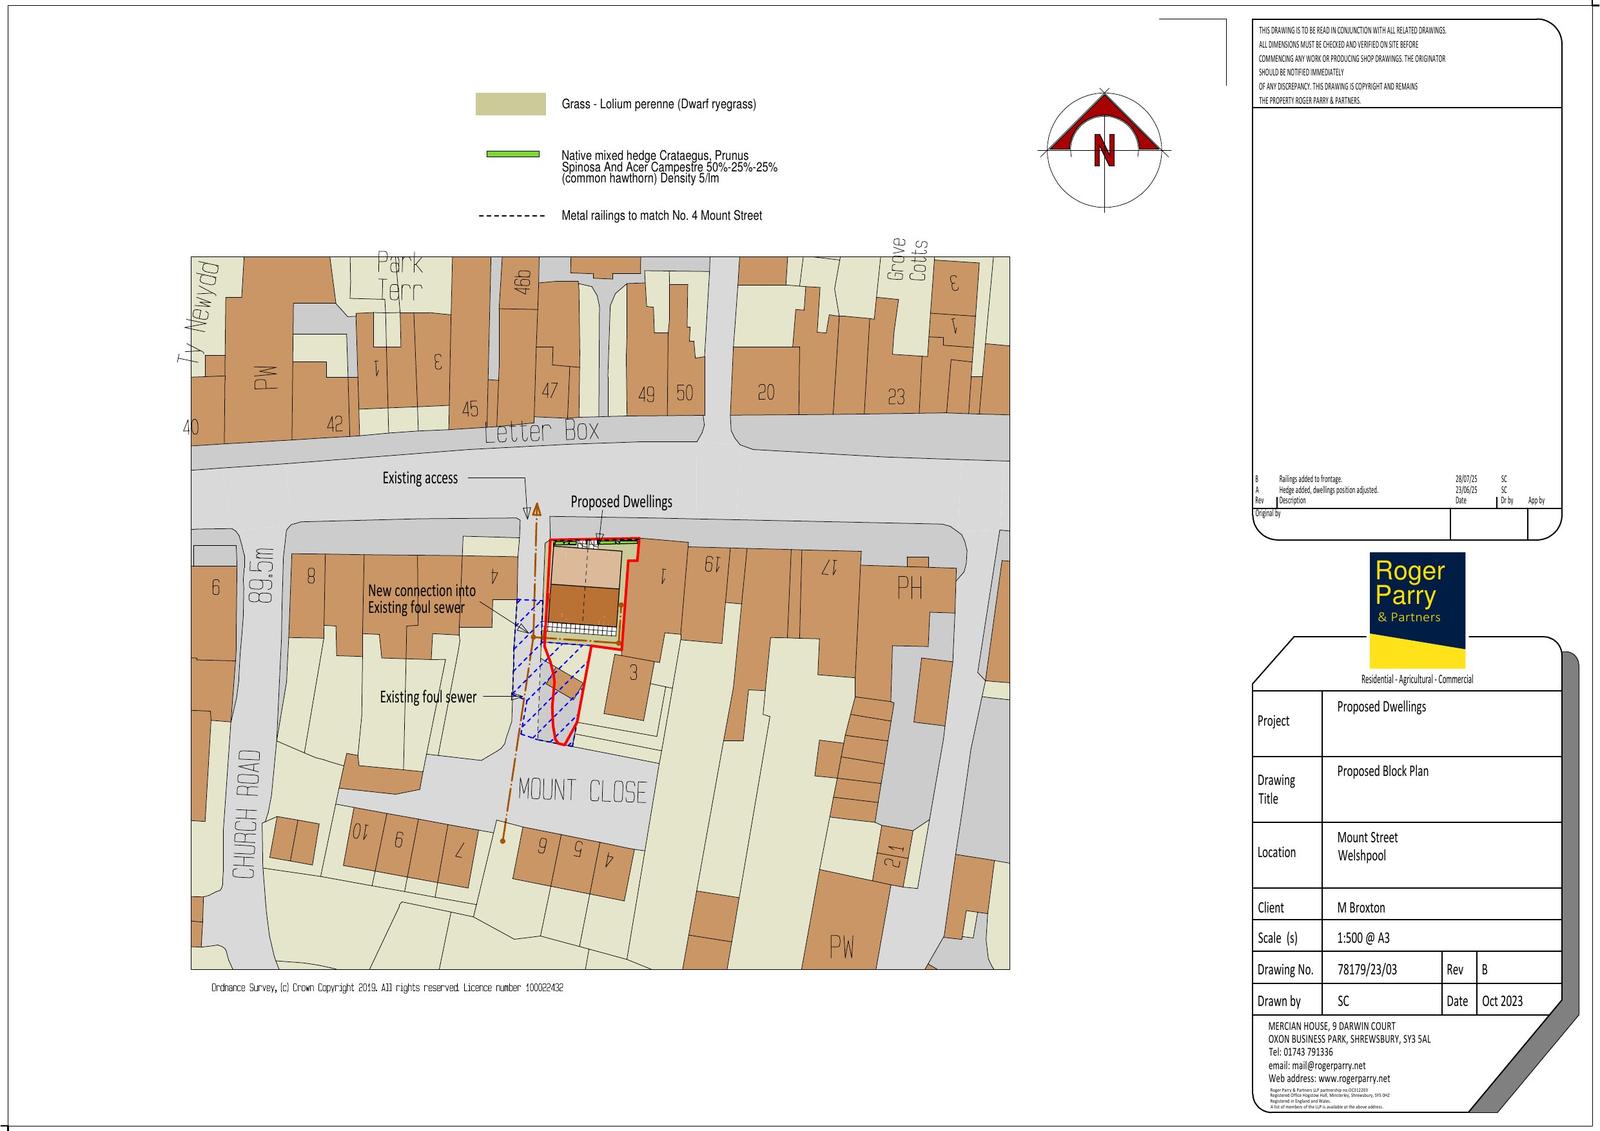Click the Proposed Dwellings label on map
1600x1131 pixels.
pyautogui.click(x=621, y=502)
